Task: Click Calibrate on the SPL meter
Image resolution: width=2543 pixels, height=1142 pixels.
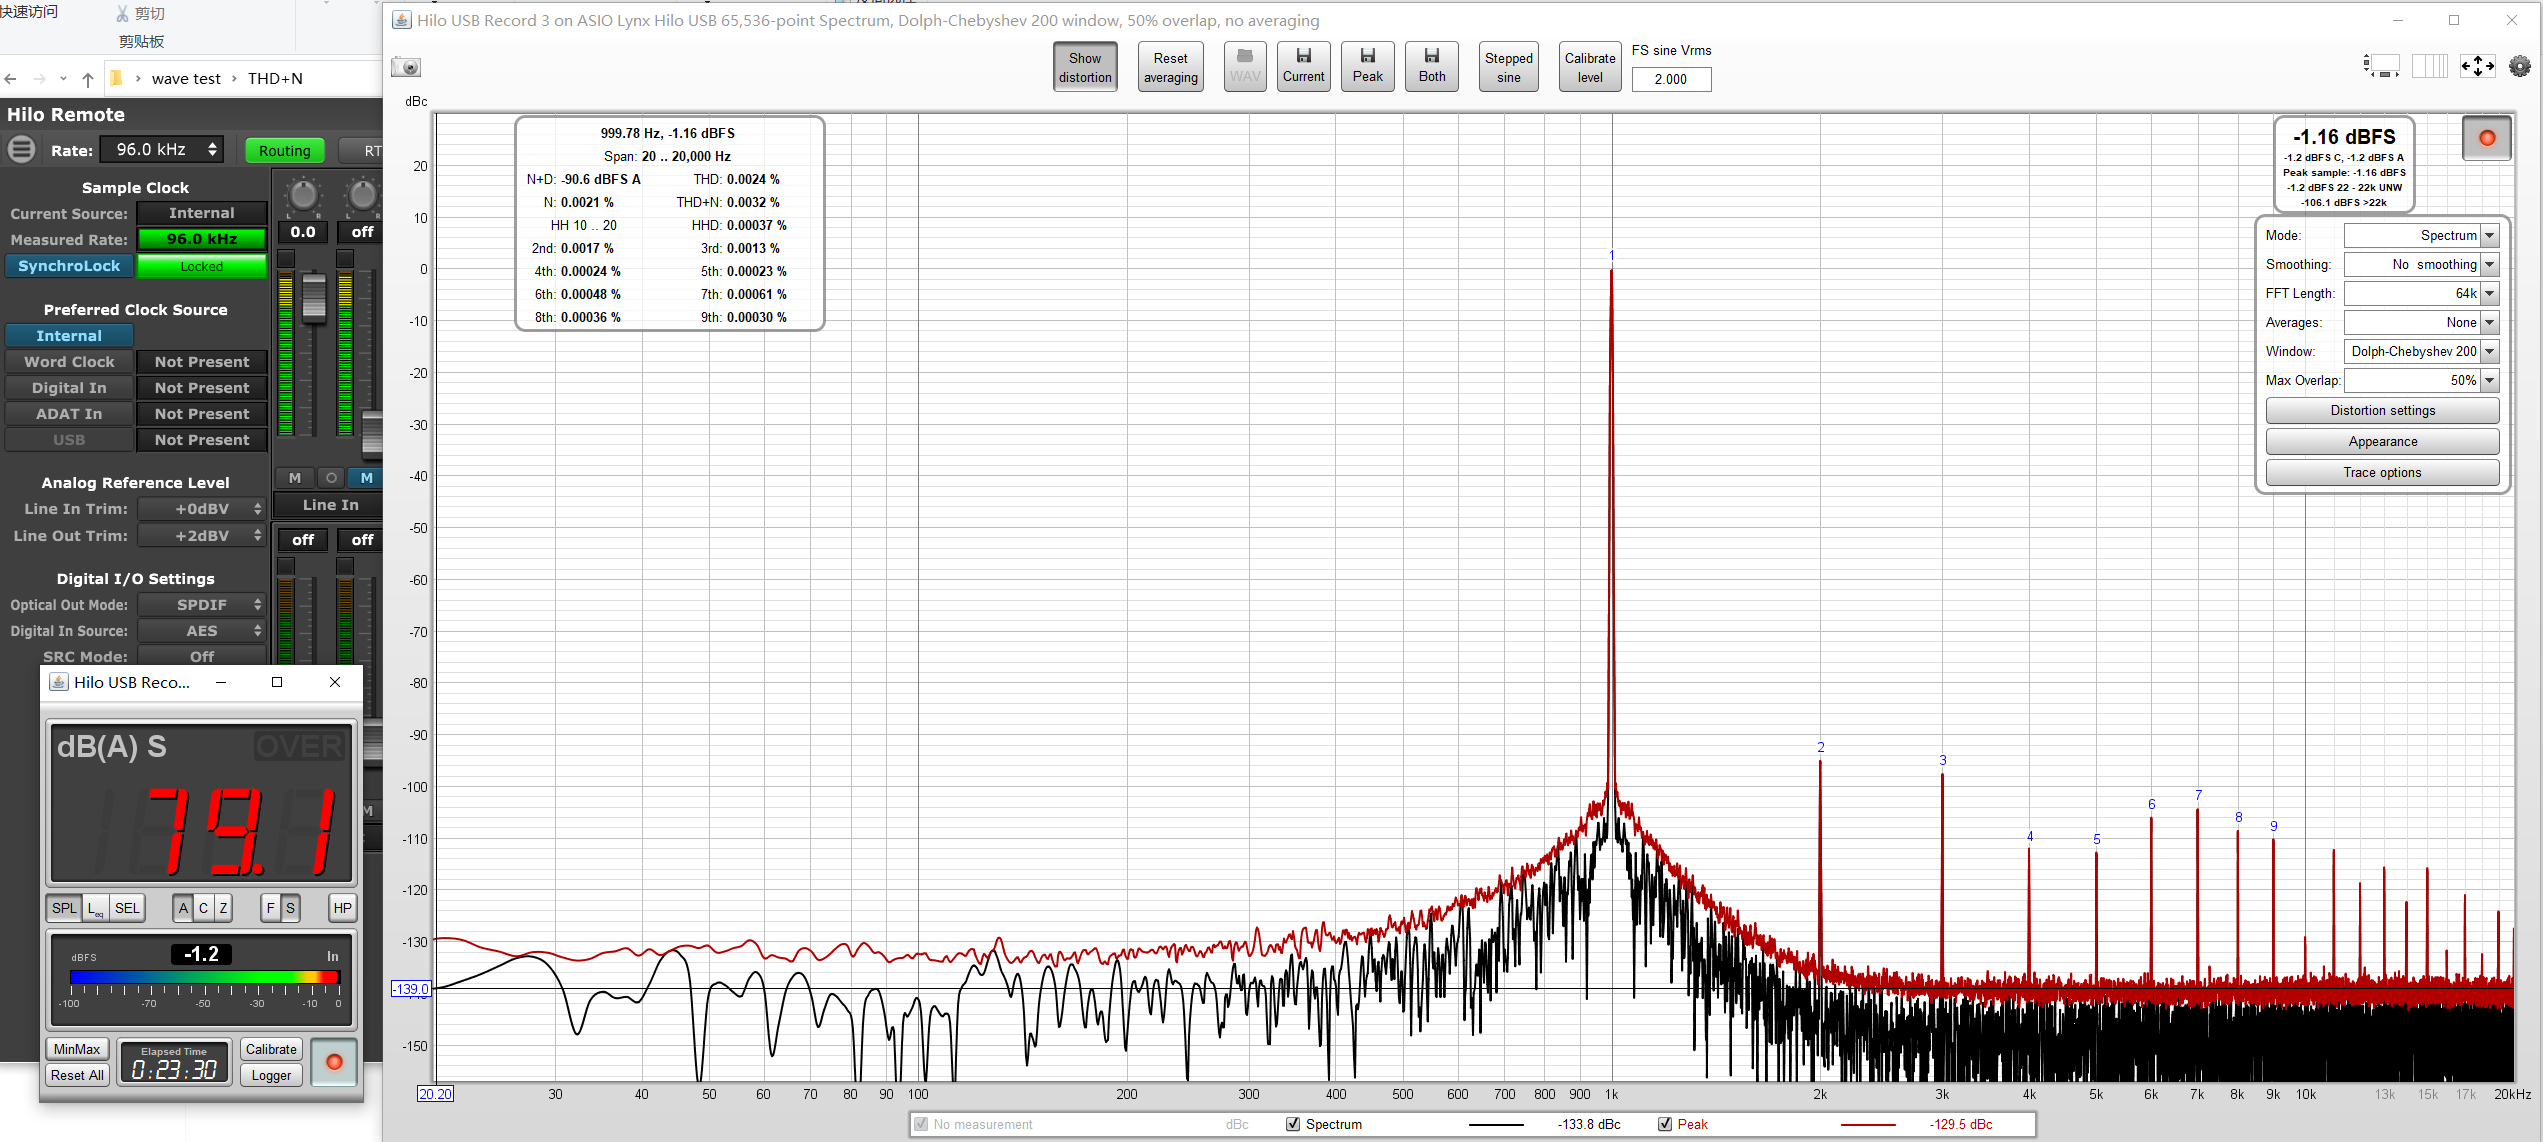Action: point(271,1049)
